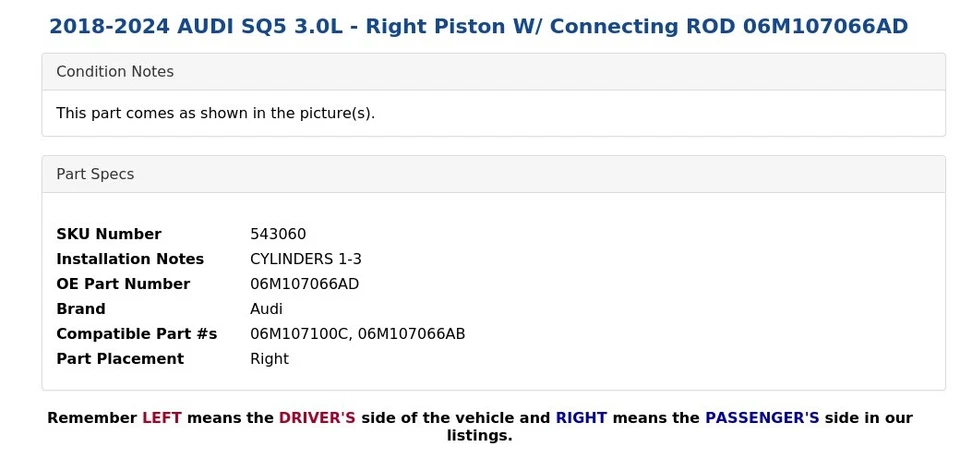Click the Part Specs panel header
The width and height of the screenshot is (960, 459).
[95, 174]
